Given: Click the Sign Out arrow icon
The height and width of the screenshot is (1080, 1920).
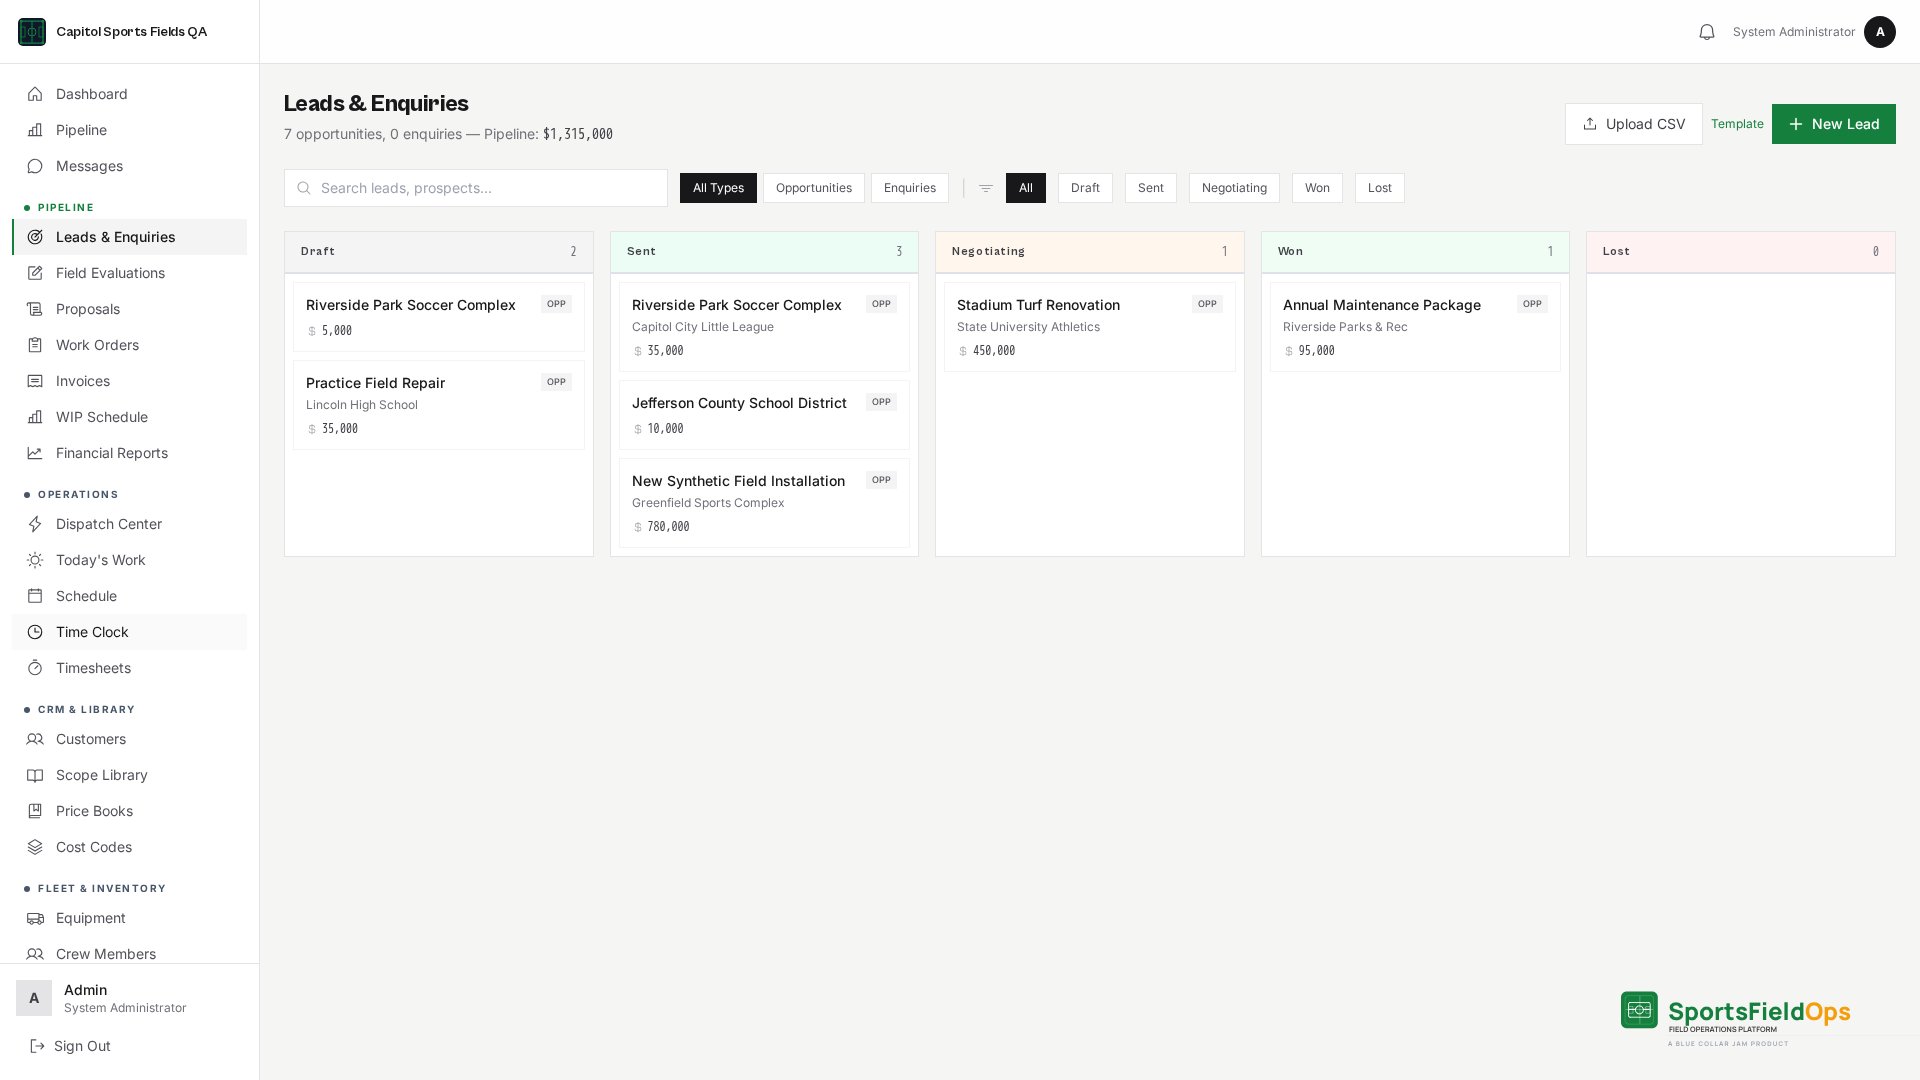Looking at the screenshot, I should point(37,1046).
